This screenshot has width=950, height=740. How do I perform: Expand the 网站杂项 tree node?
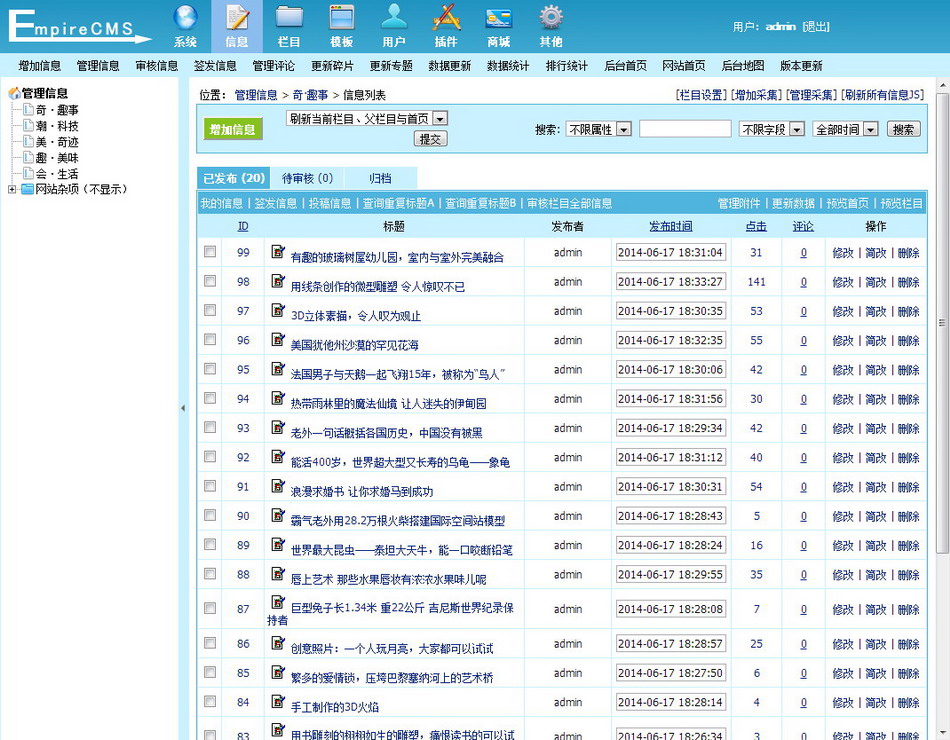click(12, 190)
